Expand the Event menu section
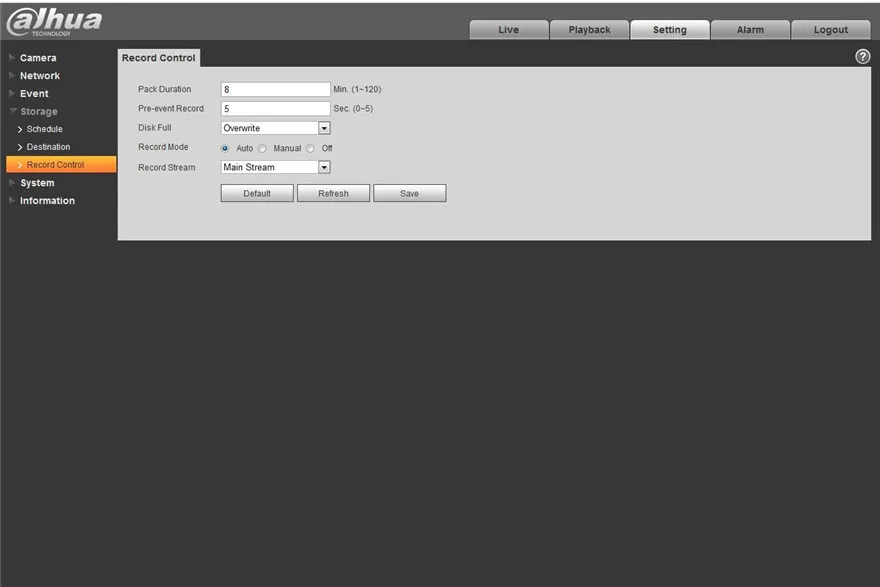The height and width of the screenshot is (587, 880). [34, 94]
